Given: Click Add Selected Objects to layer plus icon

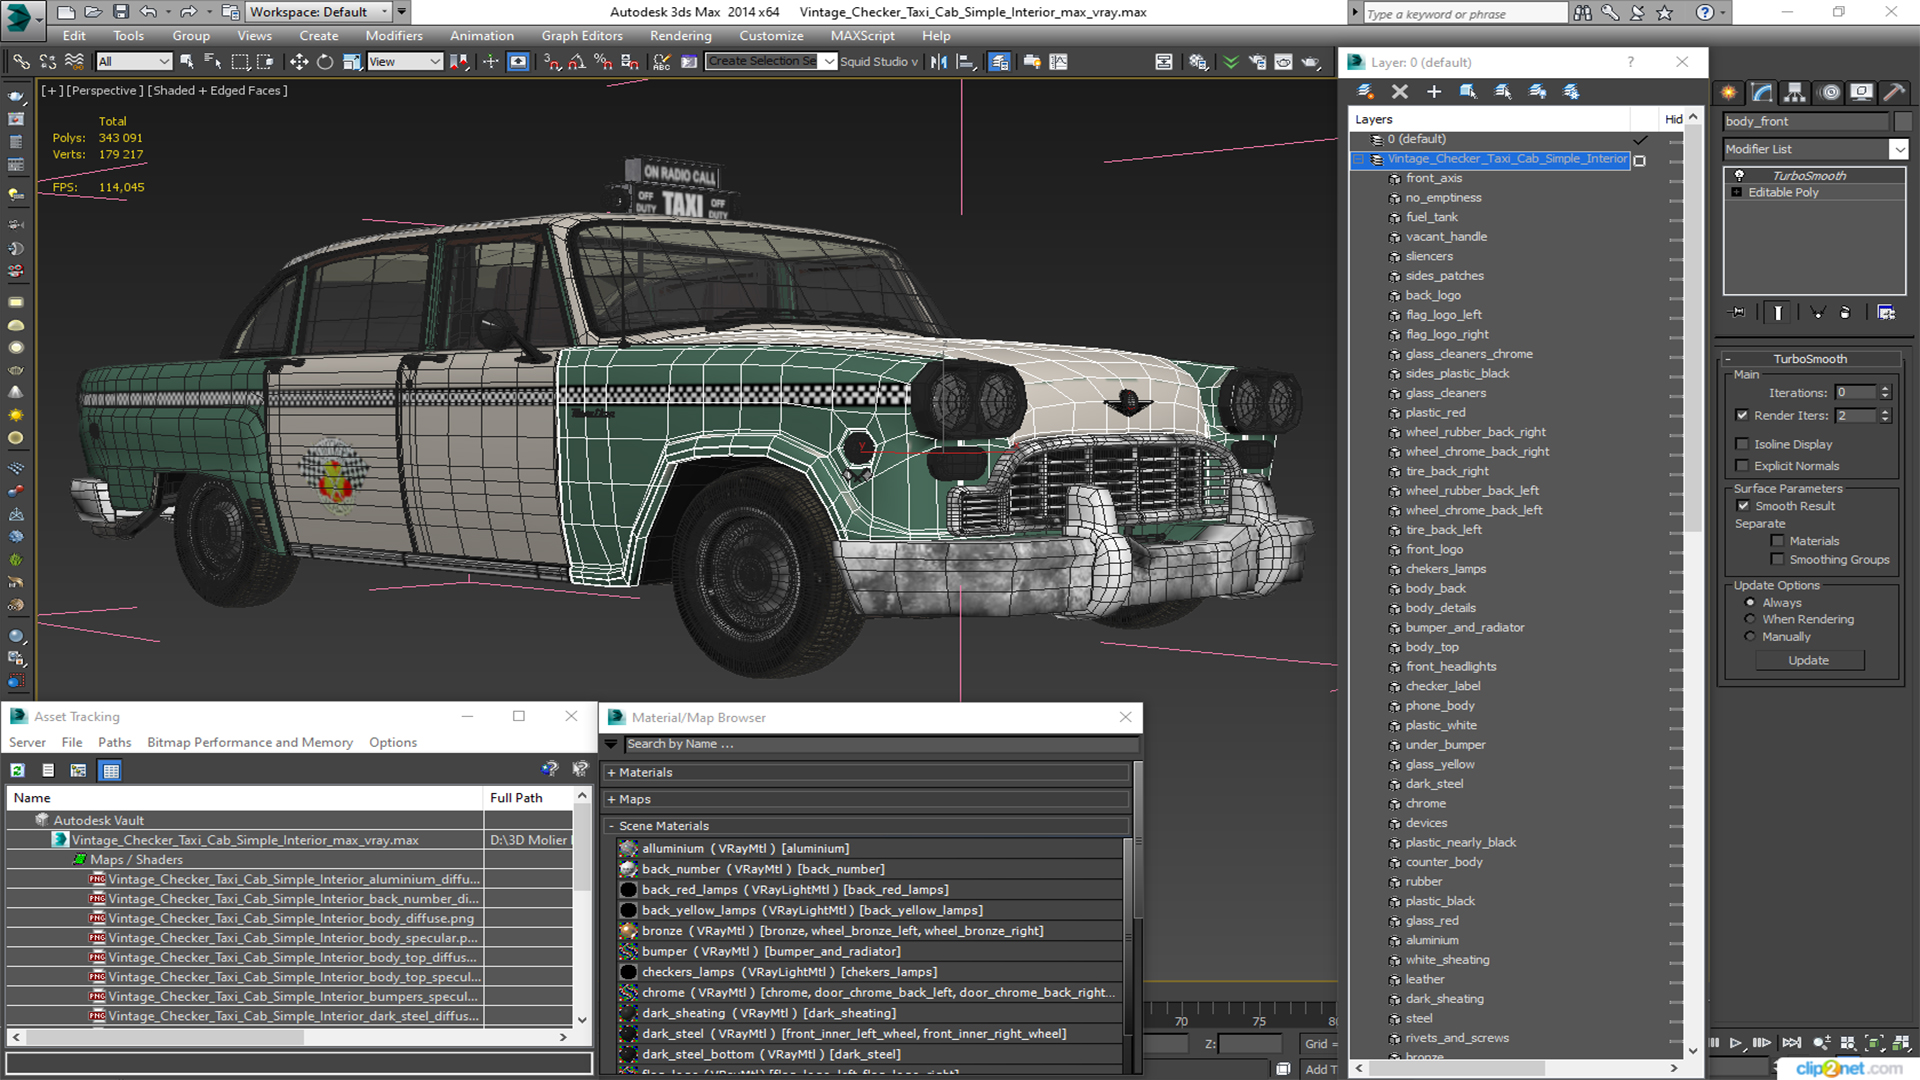Looking at the screenshot, I should click(x=1434, y=91).
